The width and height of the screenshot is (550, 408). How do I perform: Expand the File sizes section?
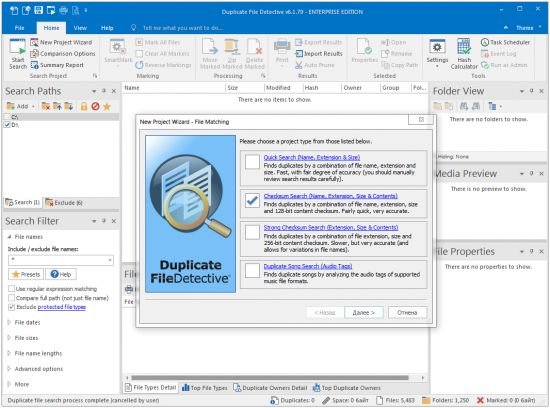(9, 338)
